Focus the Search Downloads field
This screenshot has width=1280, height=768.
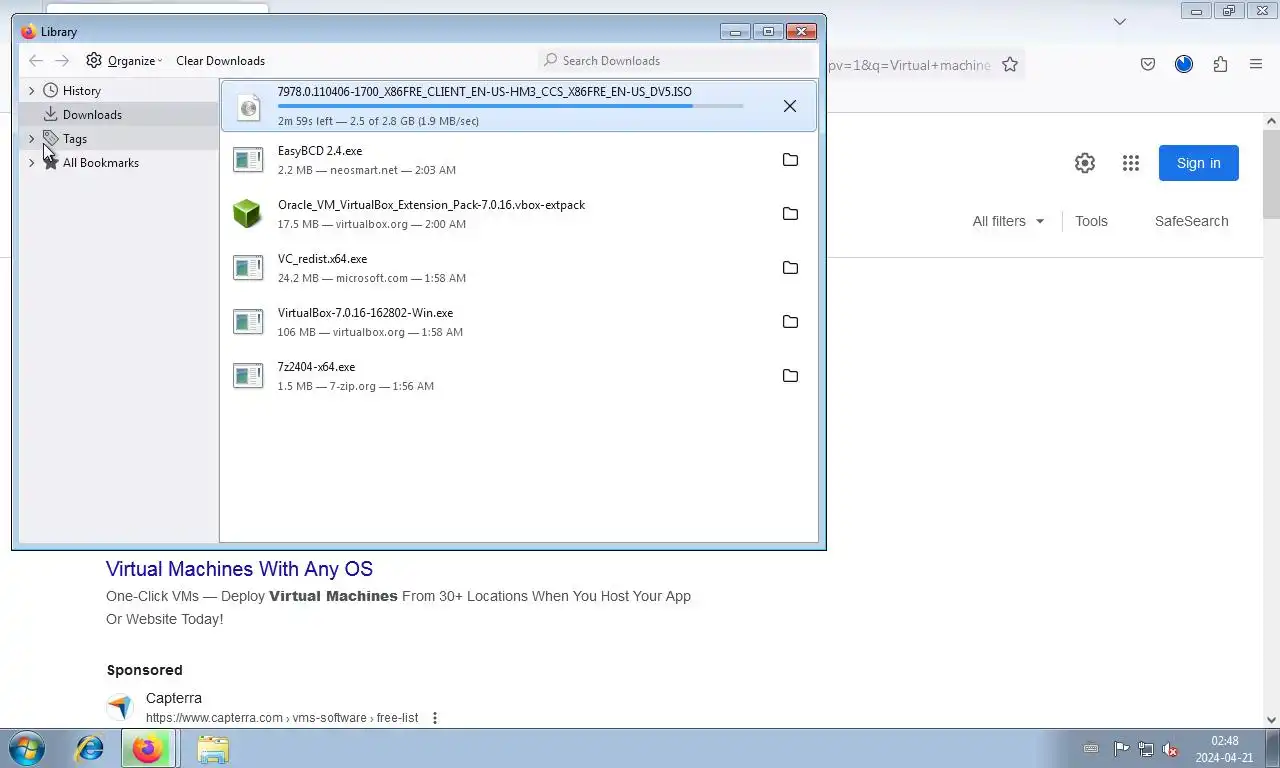(x=676, y=61)
